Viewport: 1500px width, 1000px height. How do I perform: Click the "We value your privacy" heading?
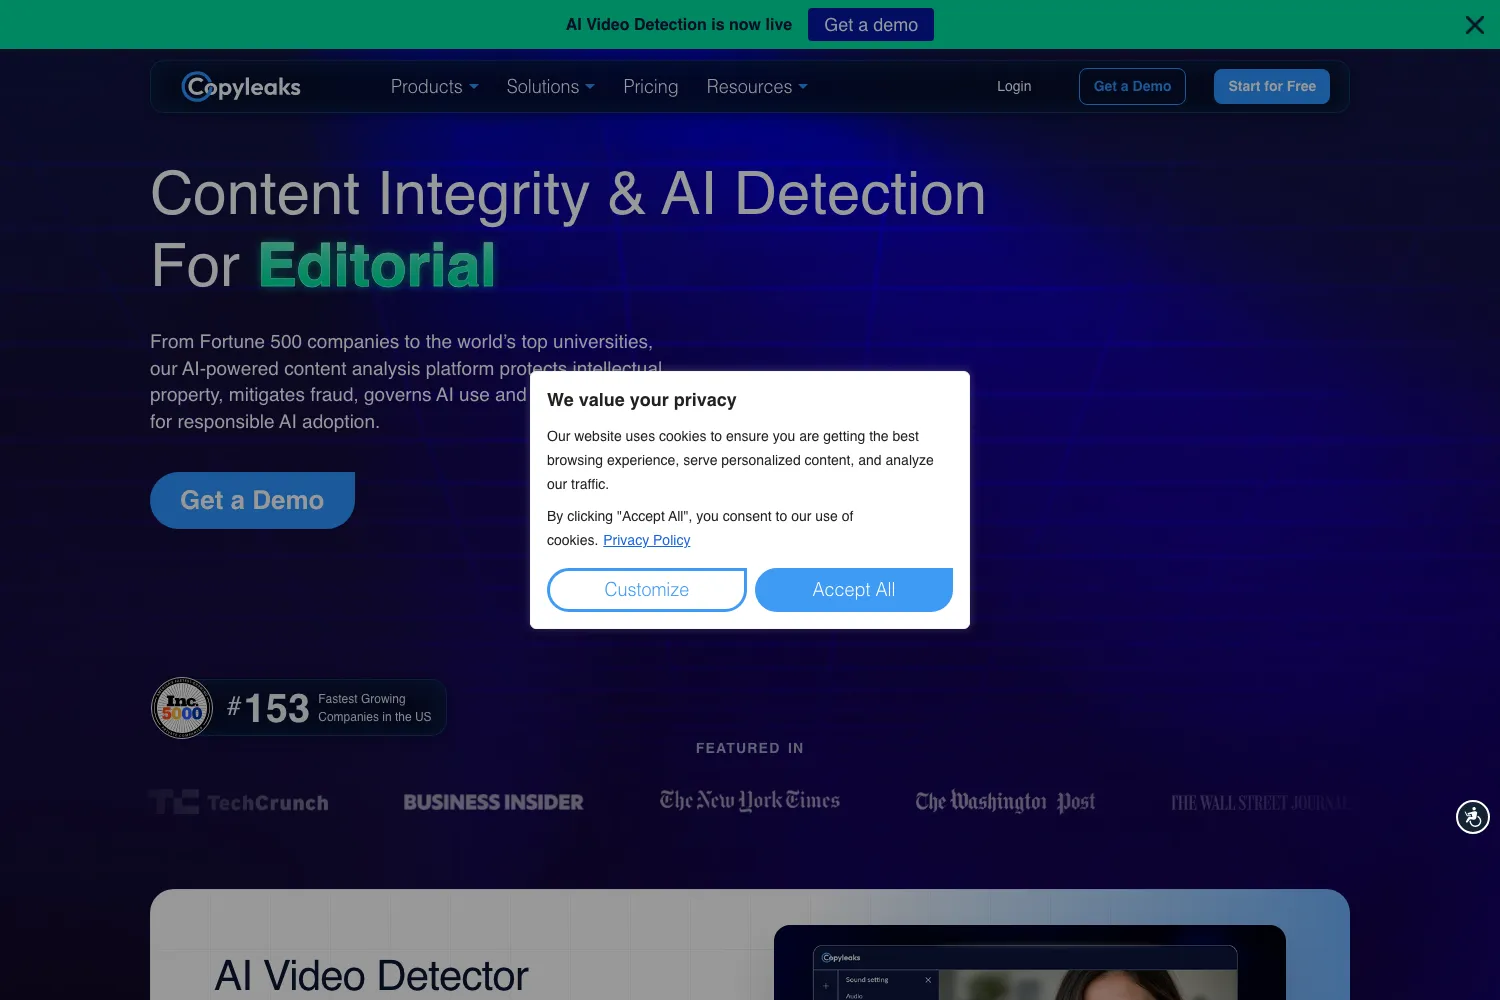coord(642,400)
